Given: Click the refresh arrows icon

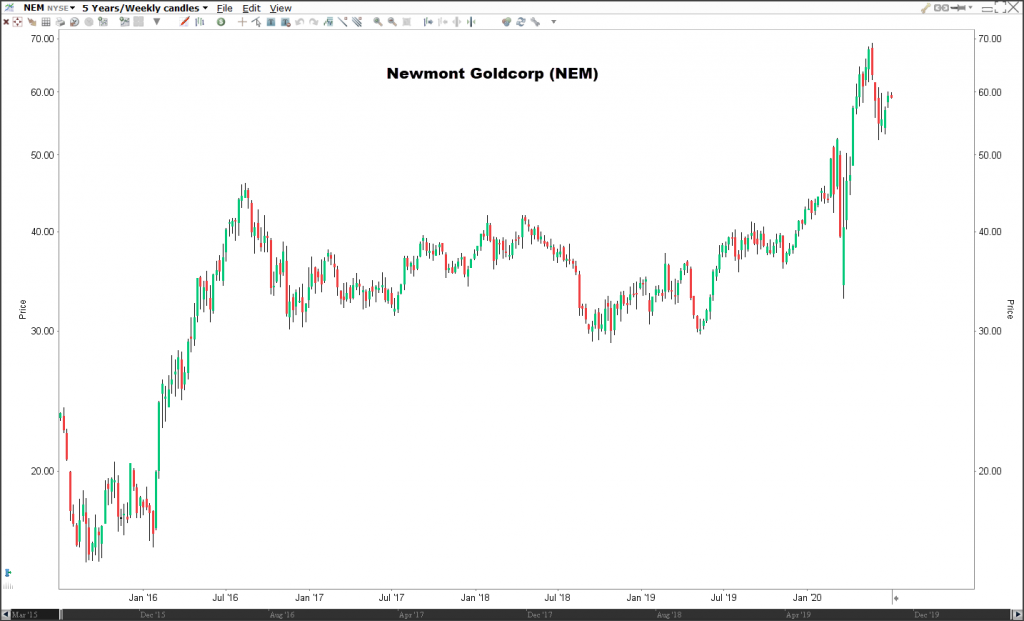Looking at the screenshot, I should pos(520,22).
